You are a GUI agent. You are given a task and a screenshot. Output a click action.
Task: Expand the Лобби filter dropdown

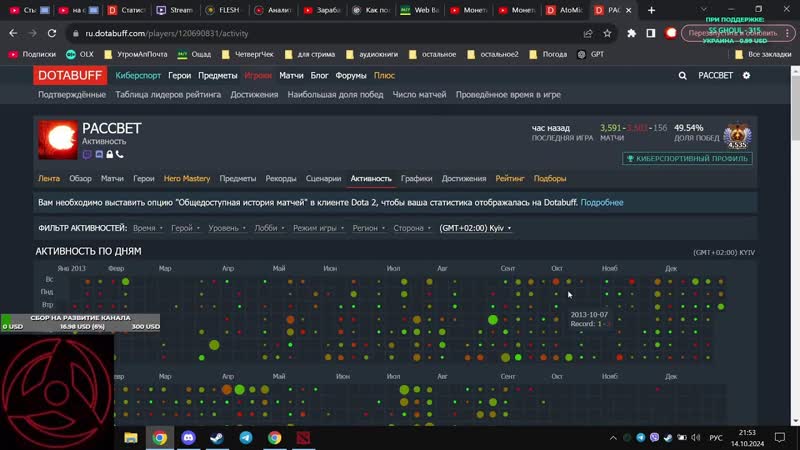coord(269,228)
